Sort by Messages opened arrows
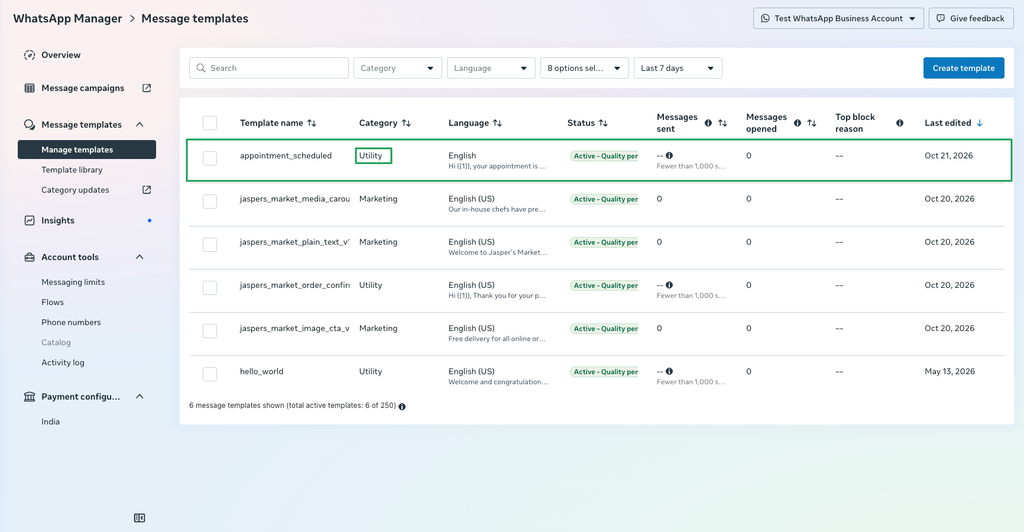1024x532 pixels. [812, 123]
